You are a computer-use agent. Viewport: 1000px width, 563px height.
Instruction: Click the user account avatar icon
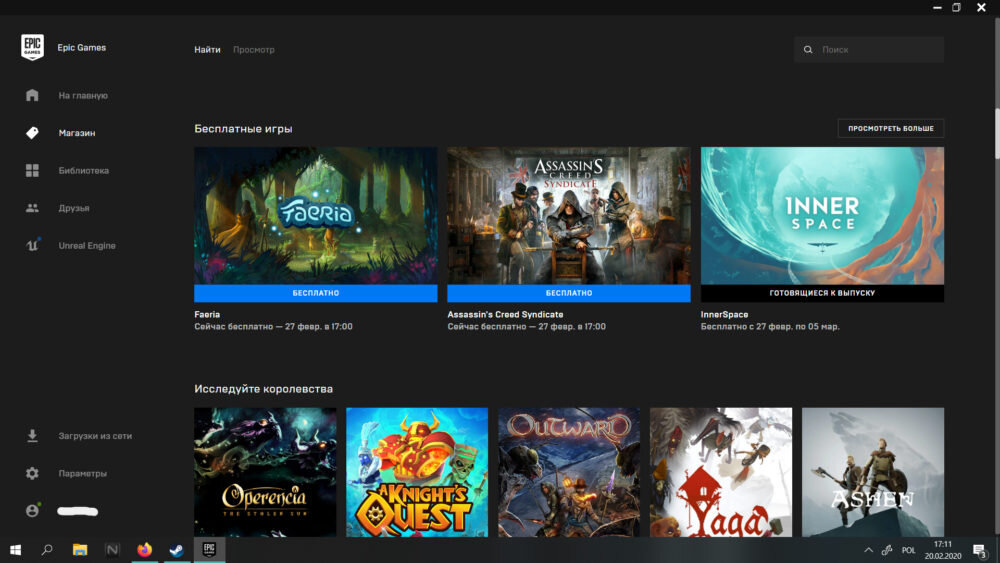pos(33,510)
